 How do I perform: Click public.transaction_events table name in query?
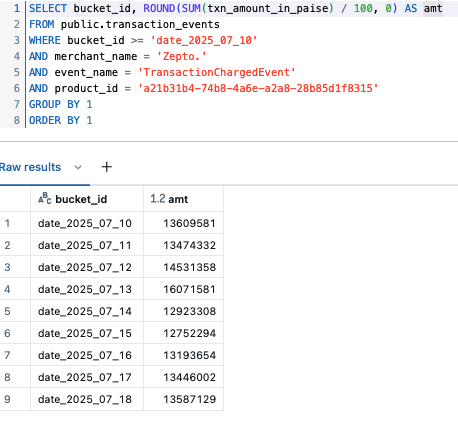point(140,24)
